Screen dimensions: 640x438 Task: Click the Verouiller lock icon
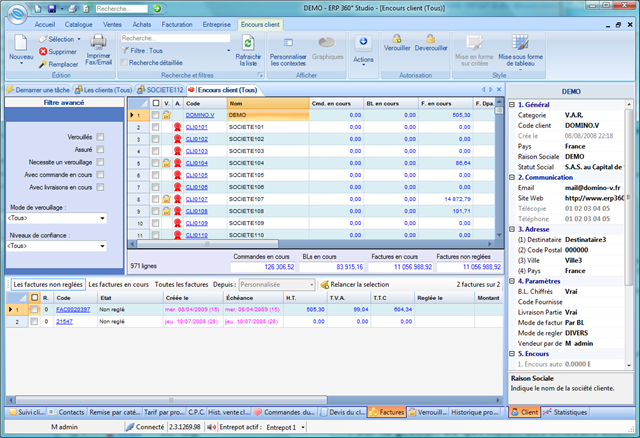coord(397,39)
